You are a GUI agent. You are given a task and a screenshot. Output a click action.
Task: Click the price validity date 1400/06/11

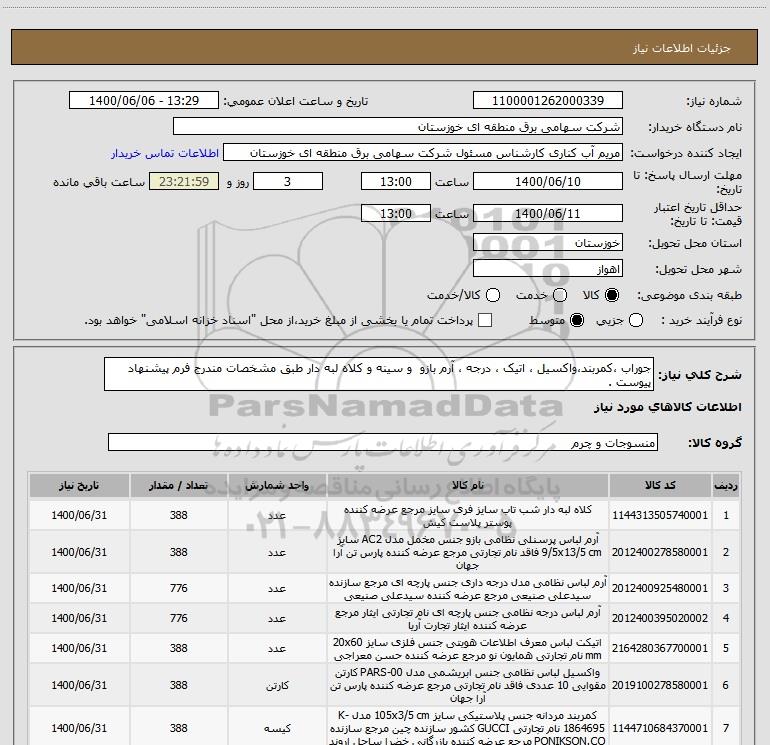coord(547,214)
